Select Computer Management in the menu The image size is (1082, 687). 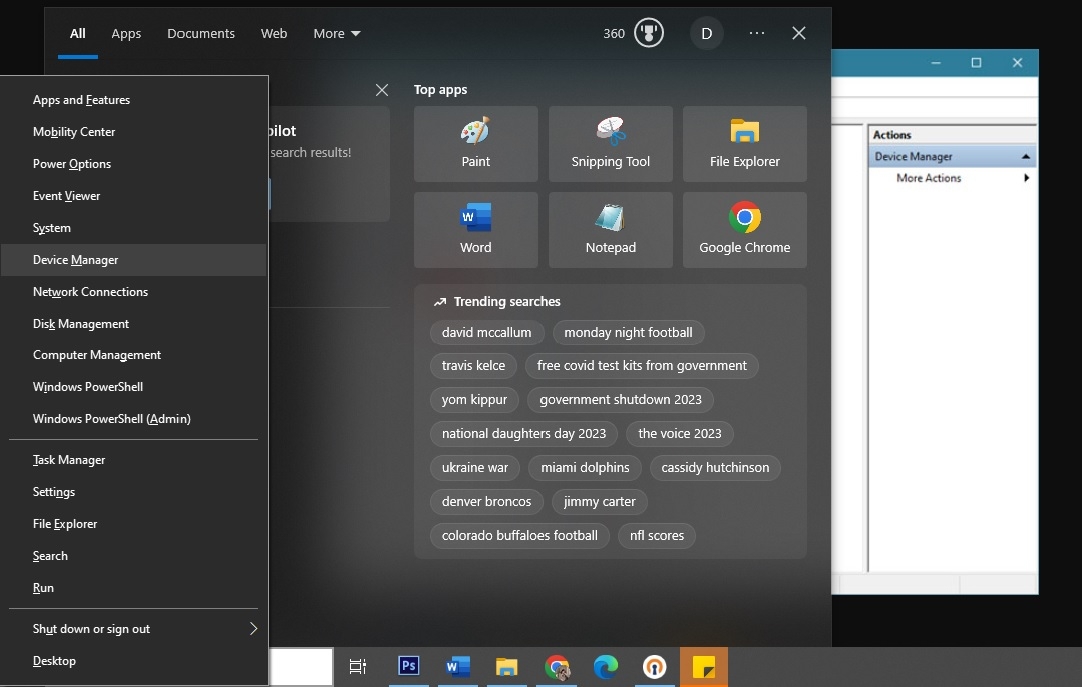134,355
